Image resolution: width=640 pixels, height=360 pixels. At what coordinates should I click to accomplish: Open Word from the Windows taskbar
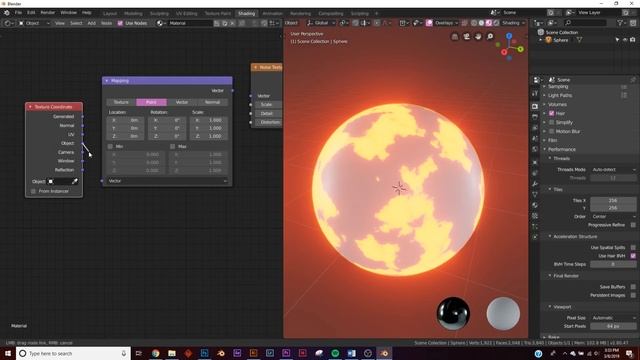351,353
